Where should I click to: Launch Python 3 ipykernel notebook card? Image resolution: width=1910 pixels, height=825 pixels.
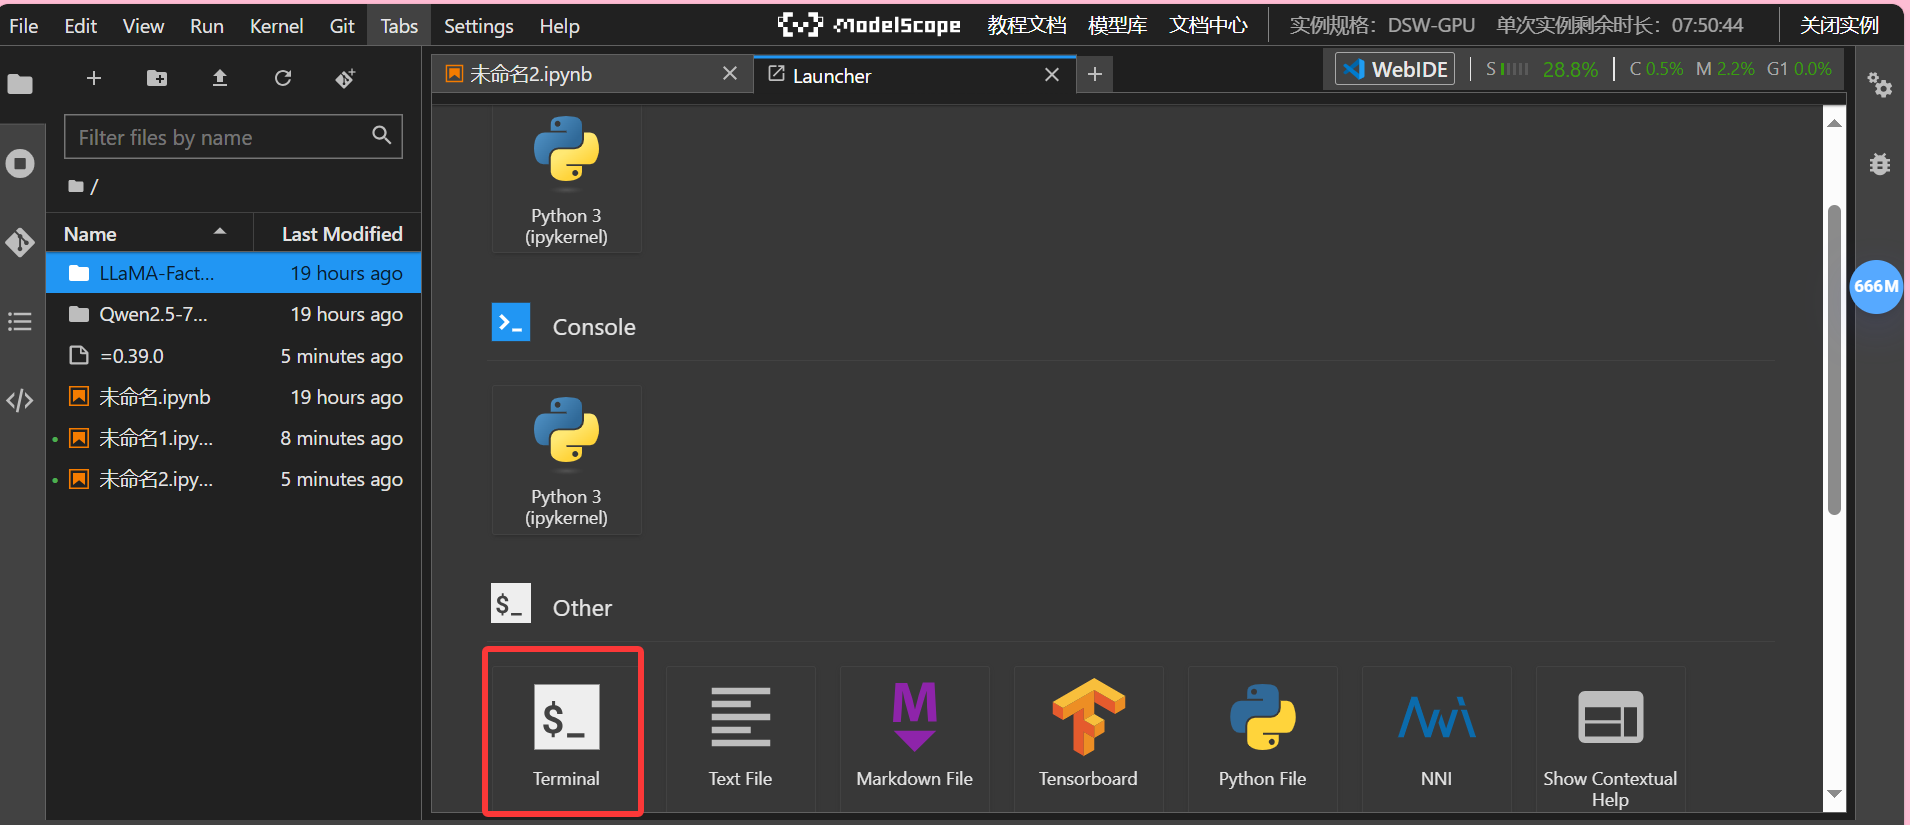[567, 180]
